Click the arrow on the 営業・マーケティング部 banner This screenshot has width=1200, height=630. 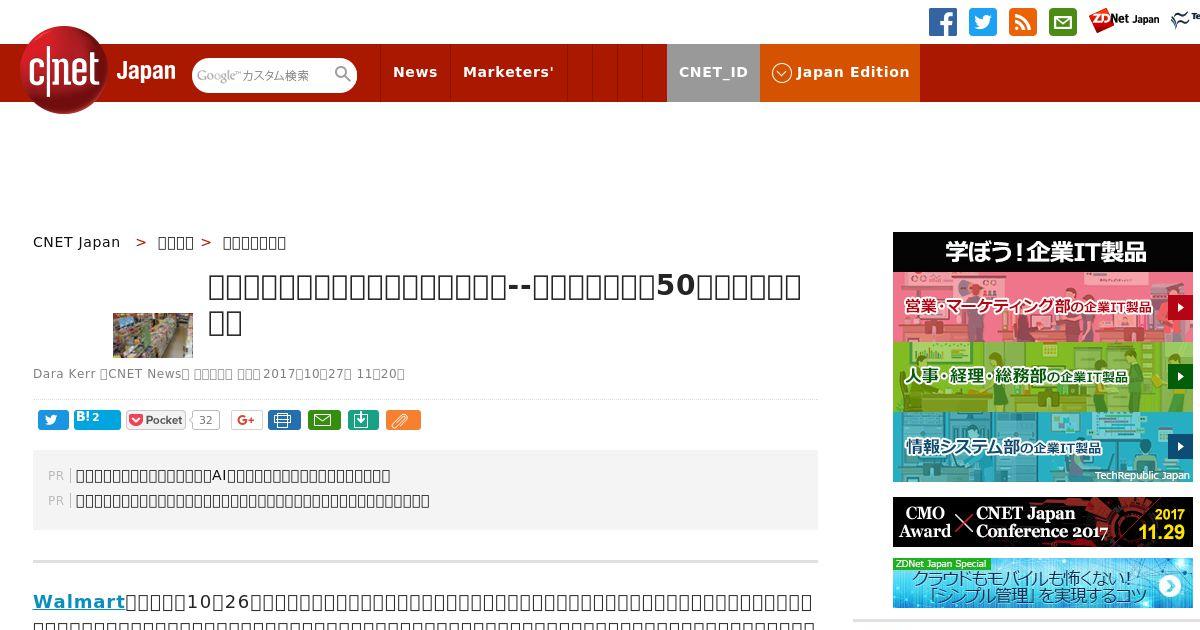pyautogui.click(x=1180, y=307)
